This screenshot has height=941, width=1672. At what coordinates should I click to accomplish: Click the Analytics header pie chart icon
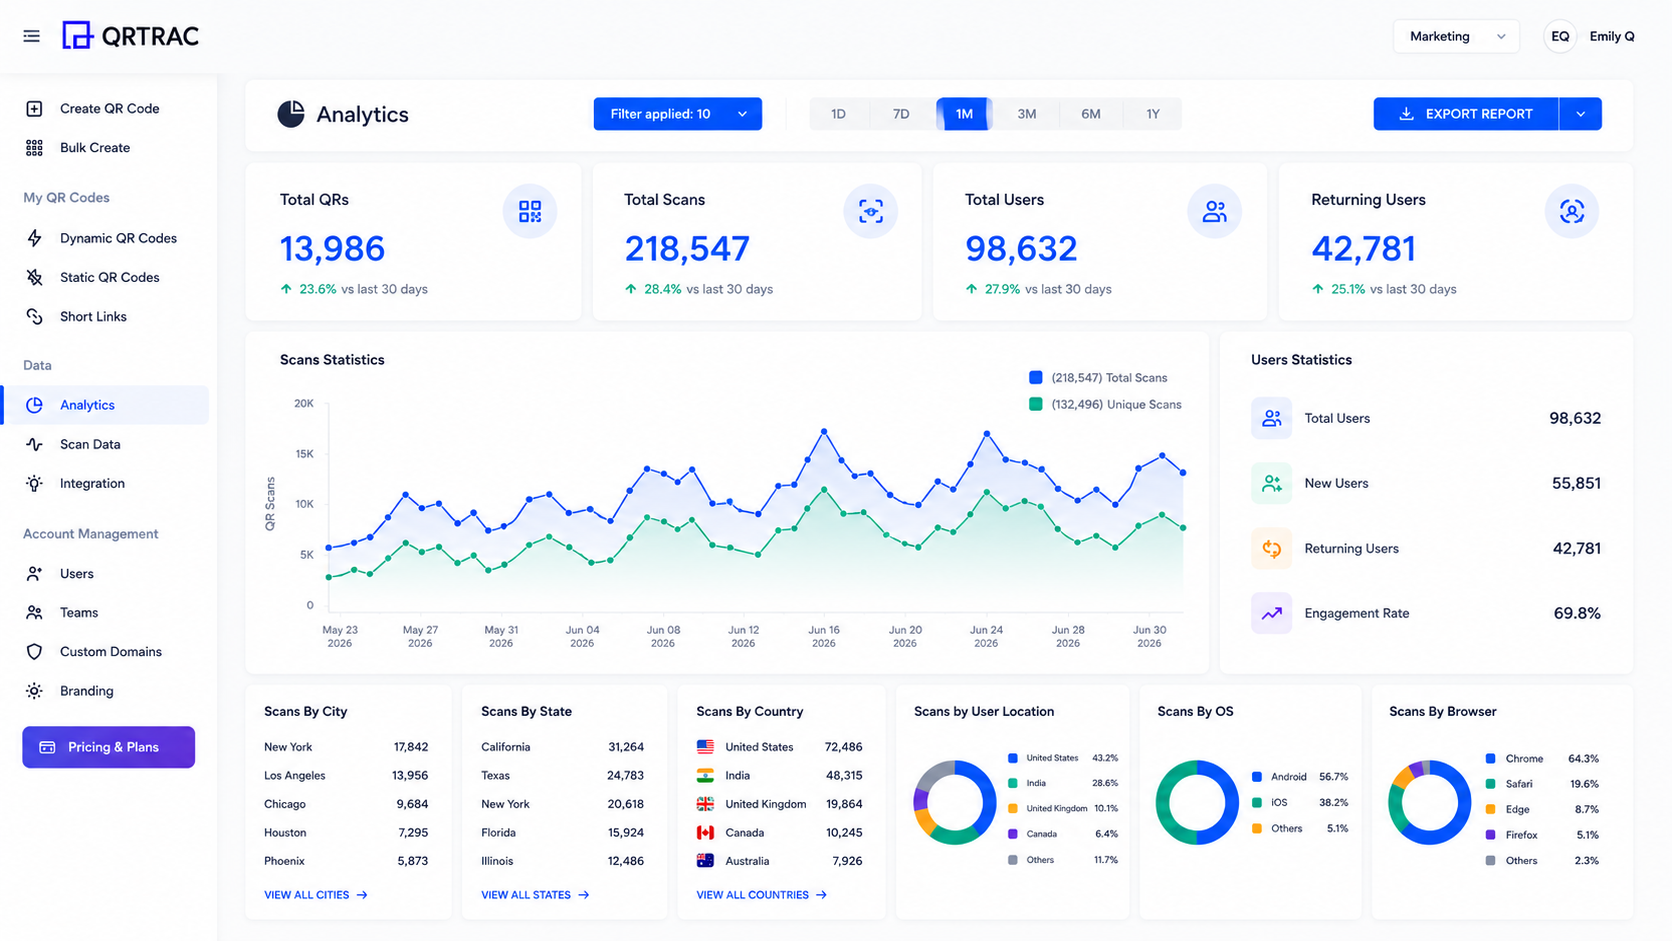(x=291, y=114)
